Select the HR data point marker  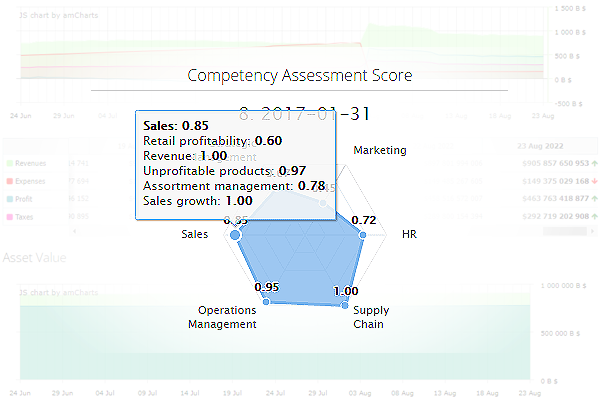[363, 235]
